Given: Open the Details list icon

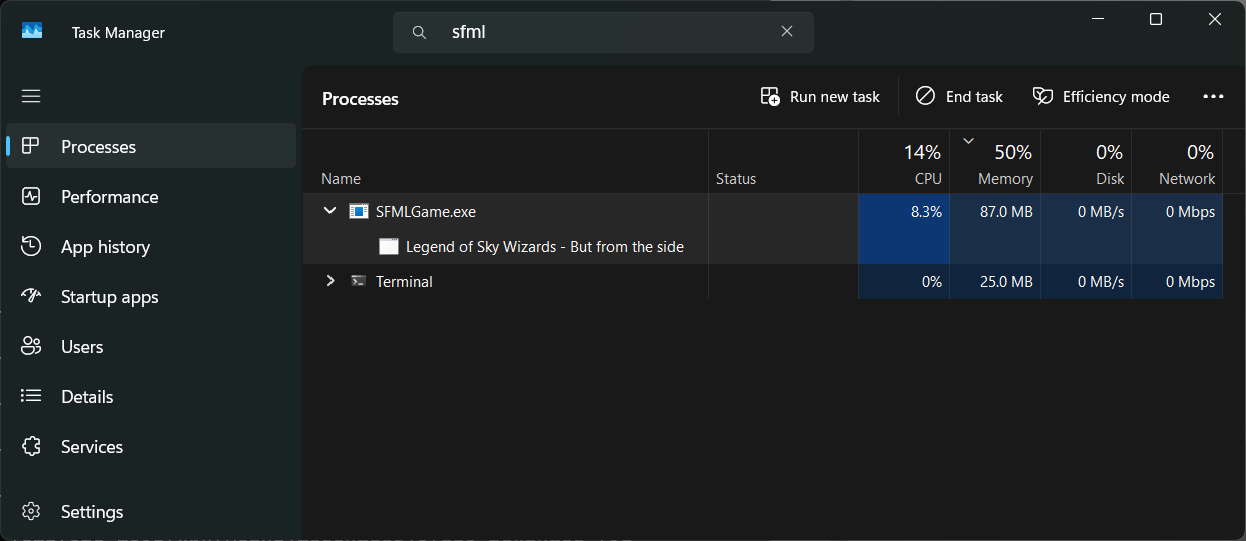Looking at the screenshot, I should pyautogui.click(x=31, y=397).
